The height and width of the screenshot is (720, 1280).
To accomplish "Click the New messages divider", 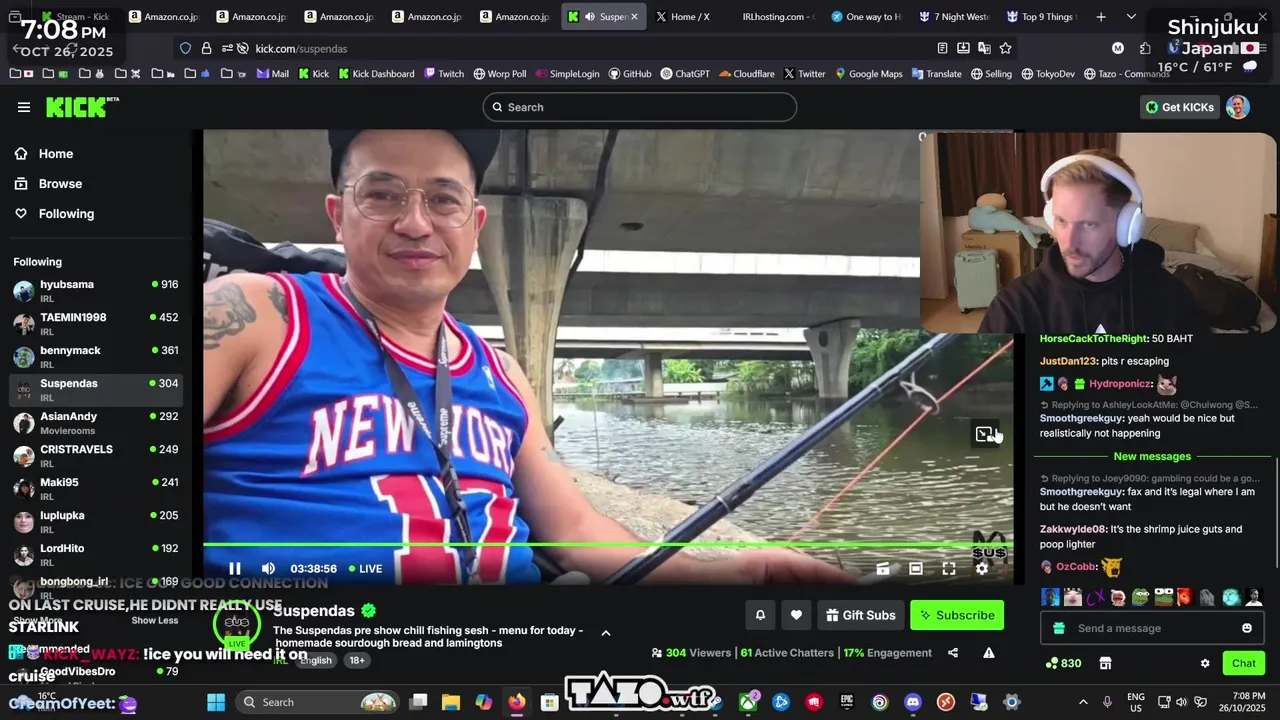I will [x=1152, y=456].
